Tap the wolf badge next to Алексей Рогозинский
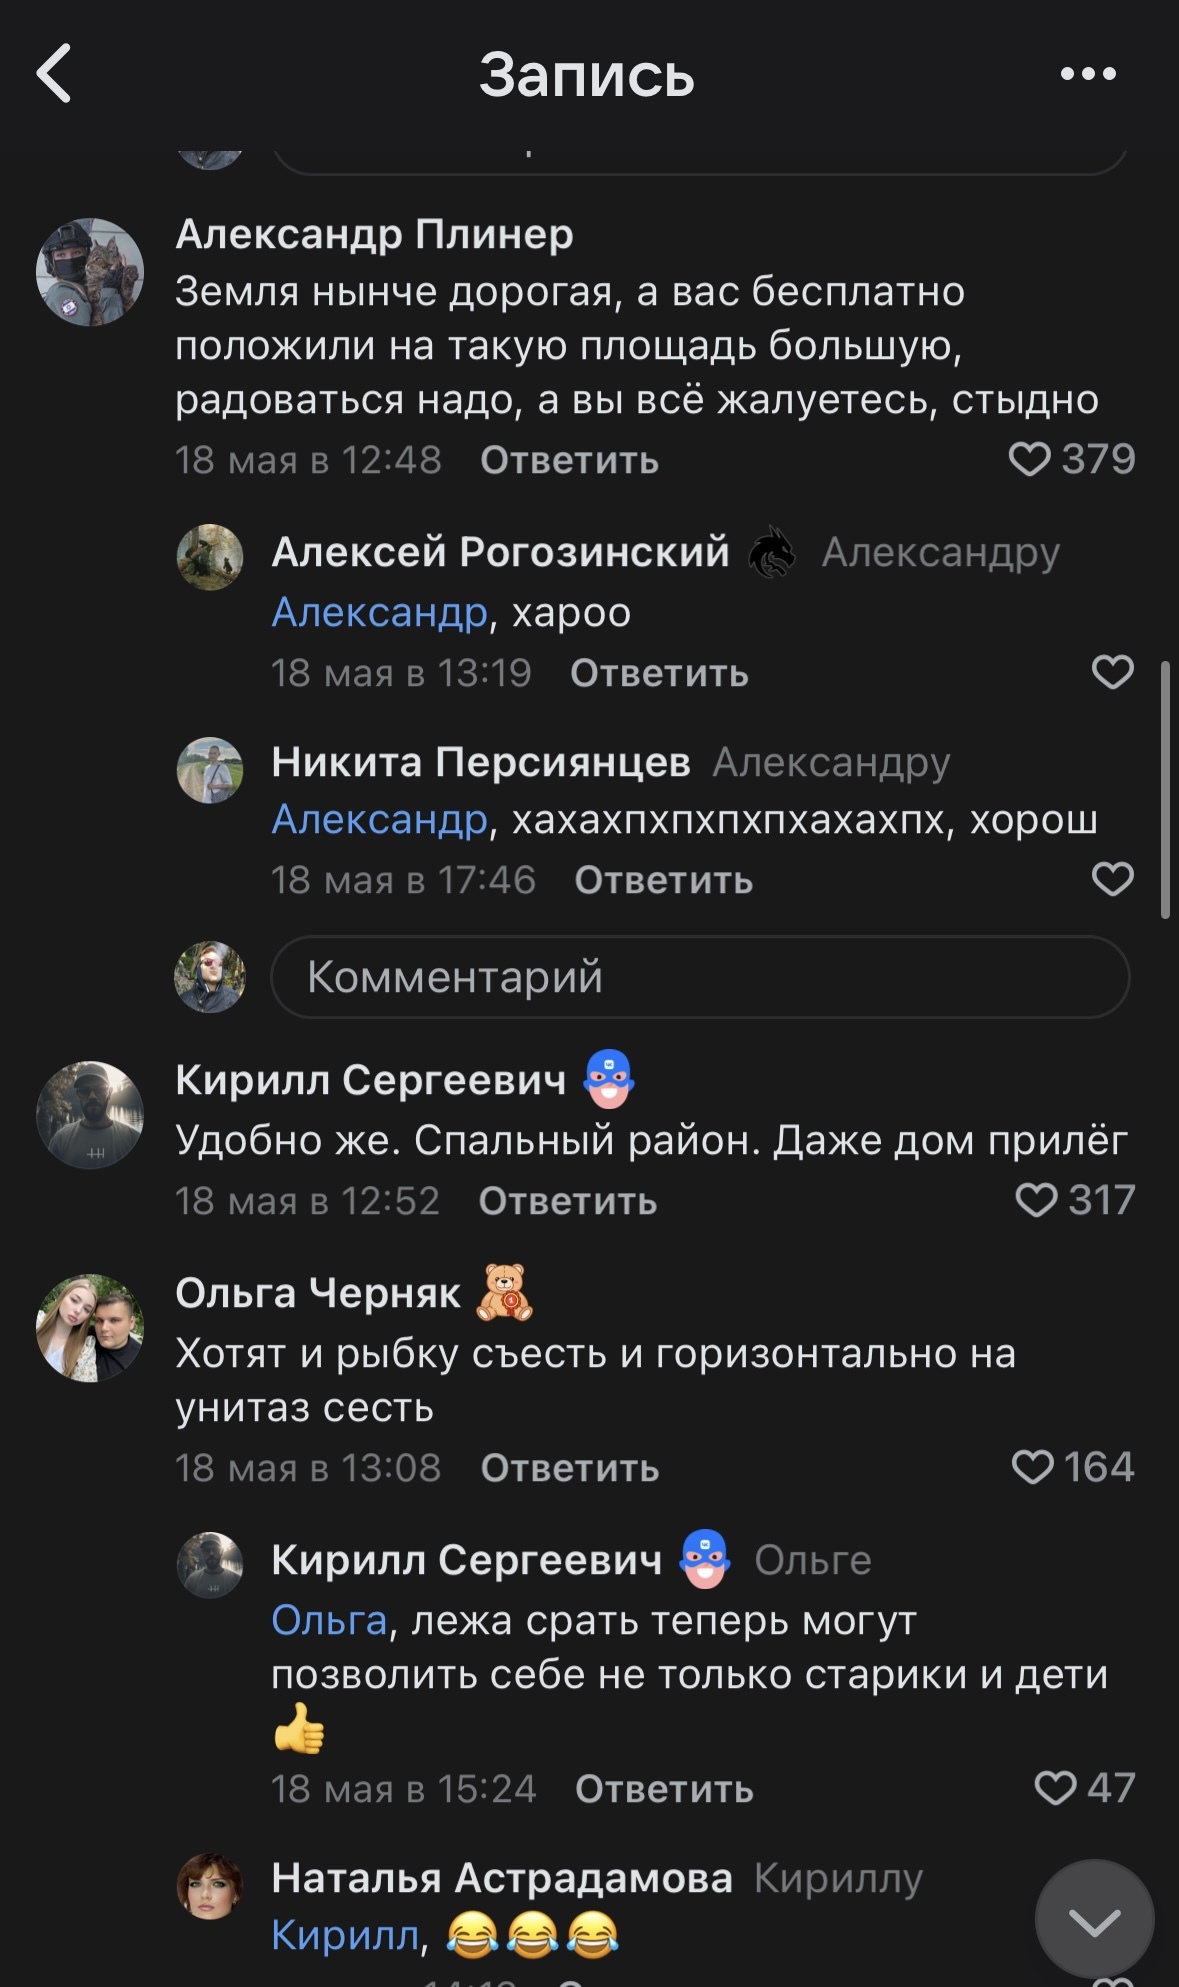 tap(772, 552)
